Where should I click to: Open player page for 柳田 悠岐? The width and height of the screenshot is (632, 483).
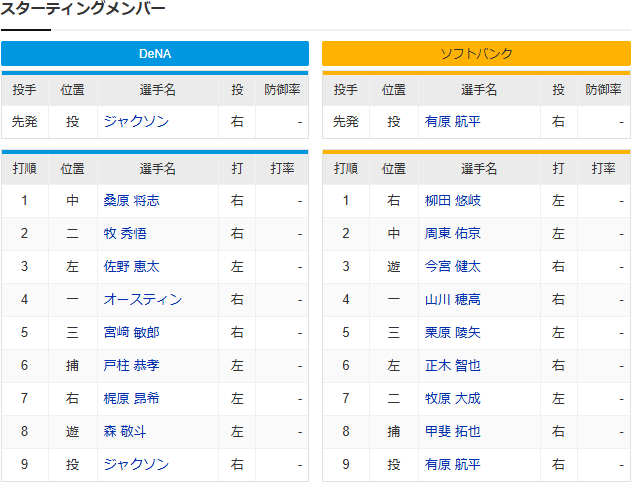[453, 200]
